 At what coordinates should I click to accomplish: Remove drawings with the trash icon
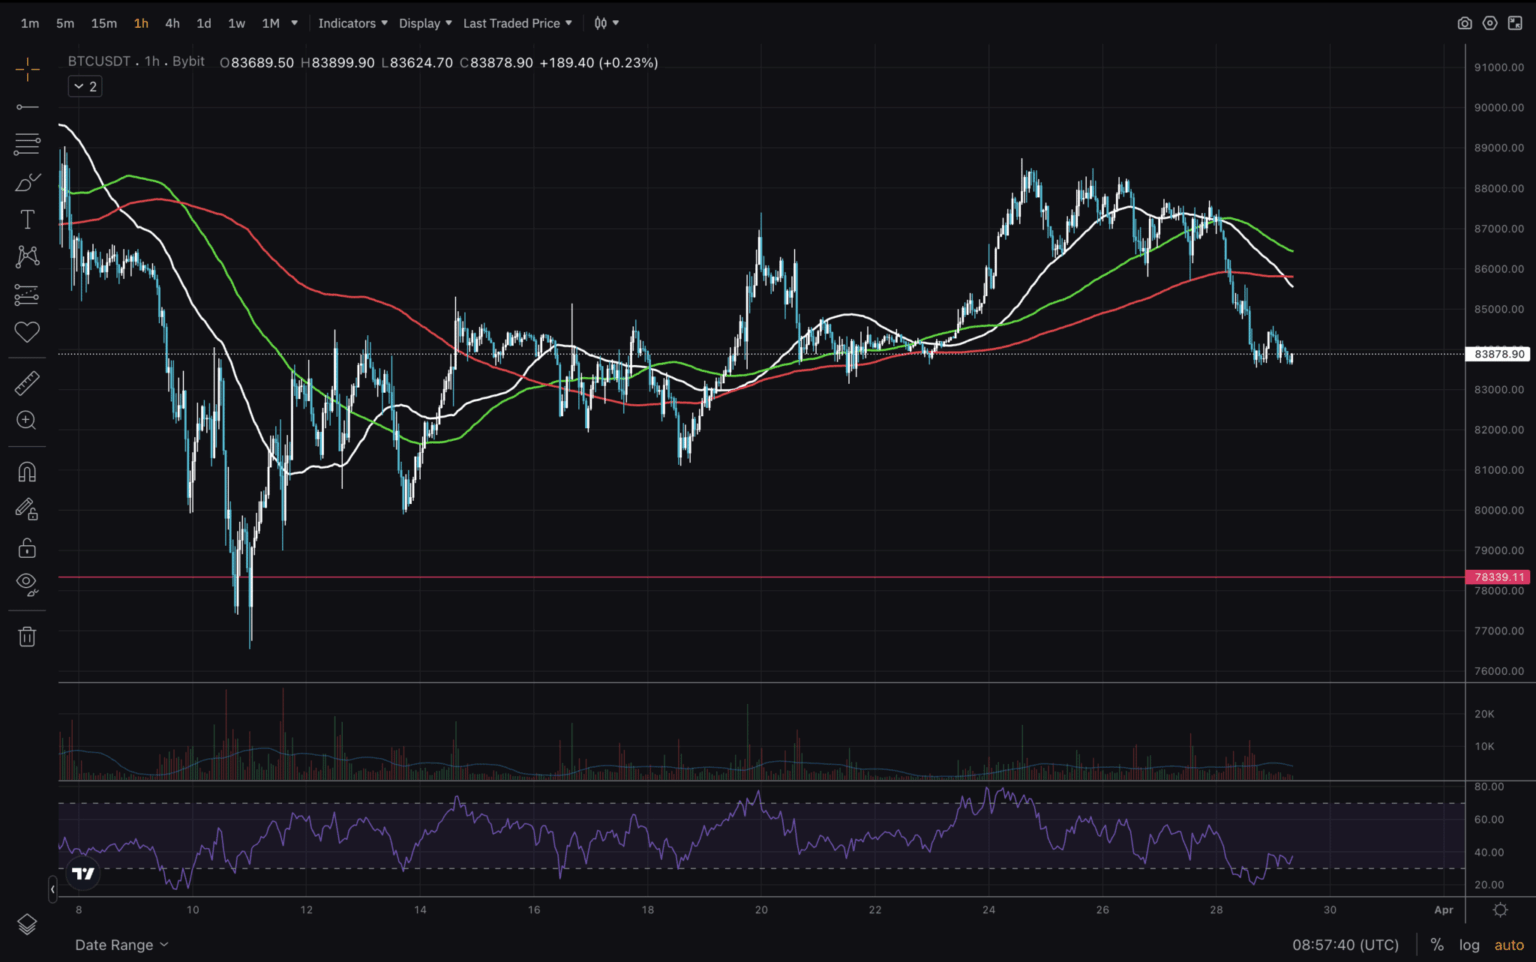(x=27, y=636)
